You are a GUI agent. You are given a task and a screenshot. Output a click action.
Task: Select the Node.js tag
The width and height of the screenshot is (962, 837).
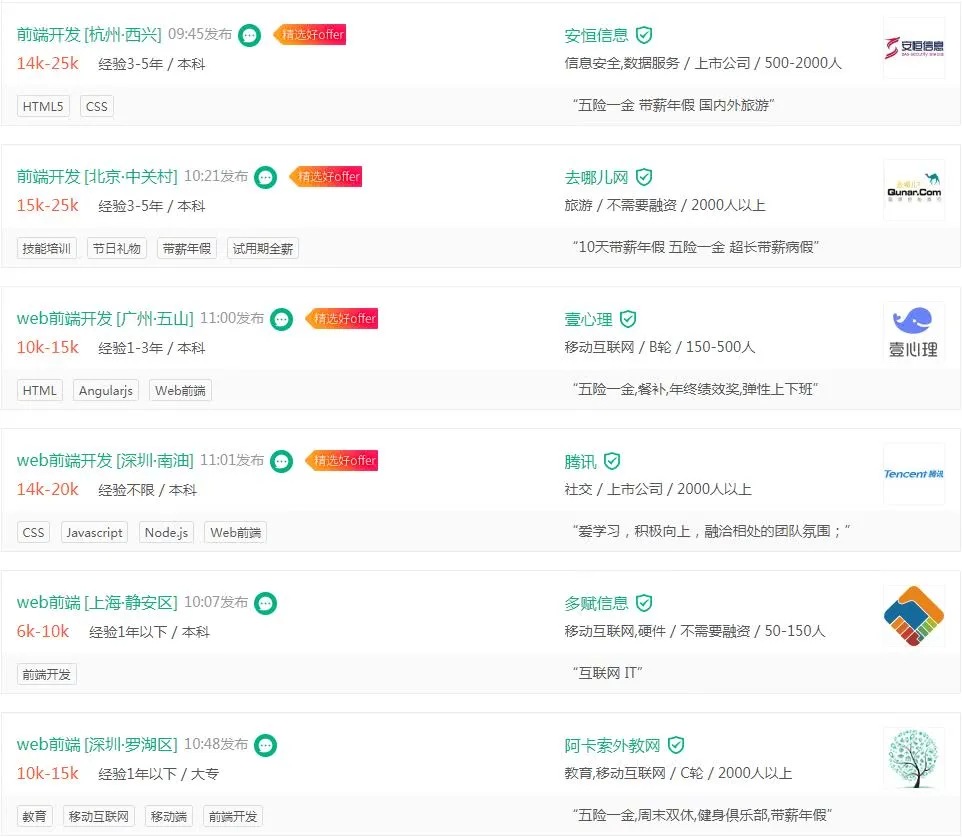tap(166, 532)
